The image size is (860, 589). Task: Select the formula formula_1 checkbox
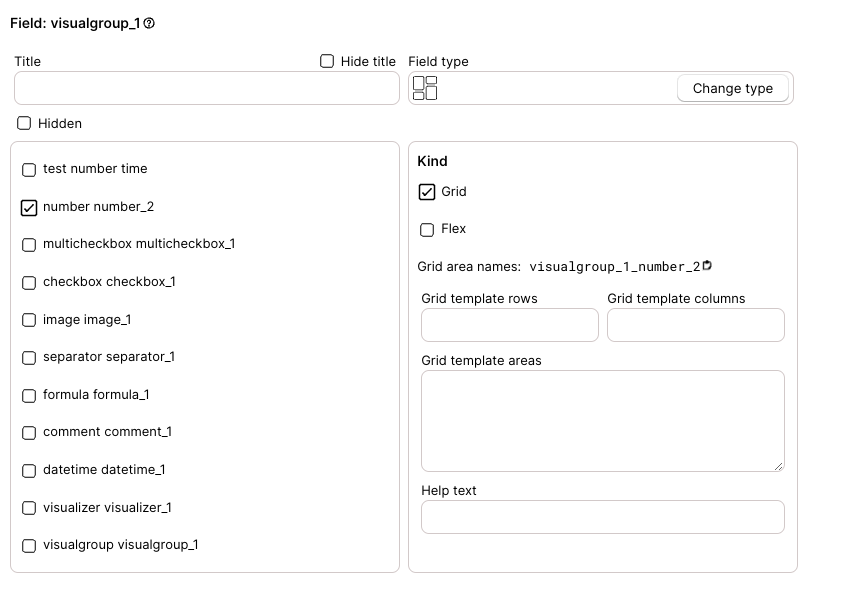point(29,395)
